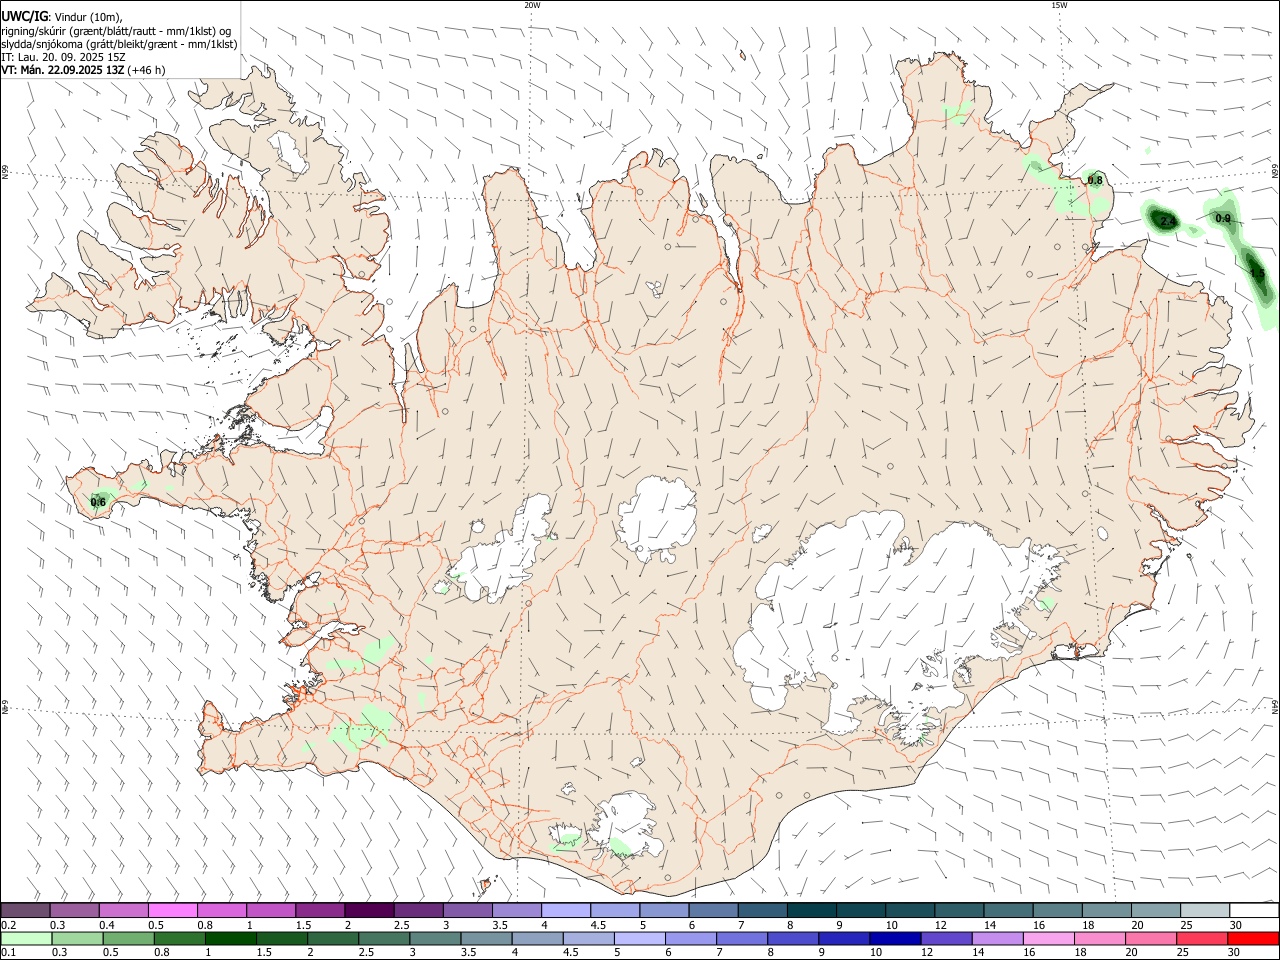Image resolution: width=1280 pixels, height=960 pixels.
Task: Pick the palest green rain swatch above 0.1
Action: click(27, 939)
